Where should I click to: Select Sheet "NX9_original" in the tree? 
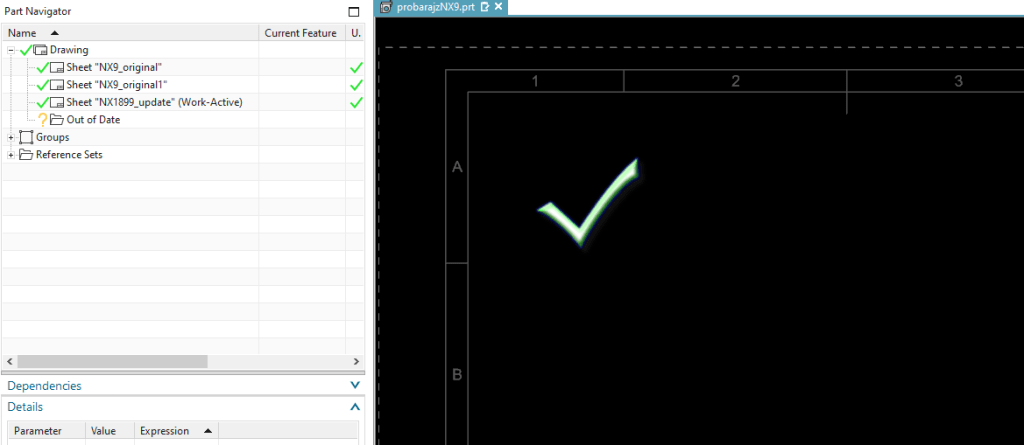click(x=114, y=67)
